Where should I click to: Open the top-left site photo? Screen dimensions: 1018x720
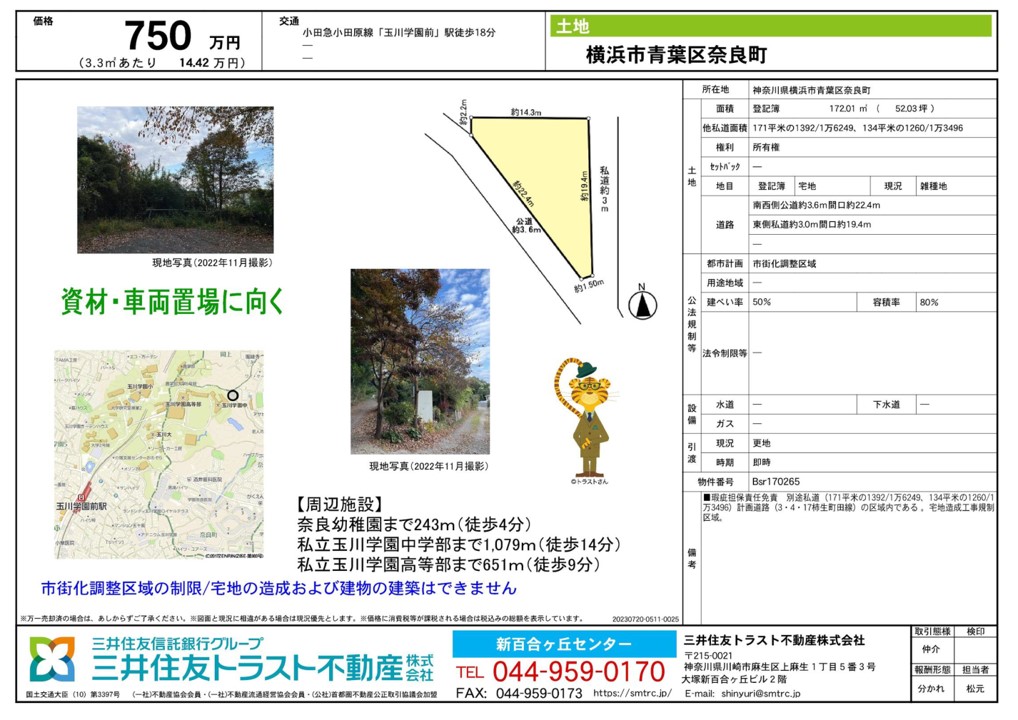175,180
